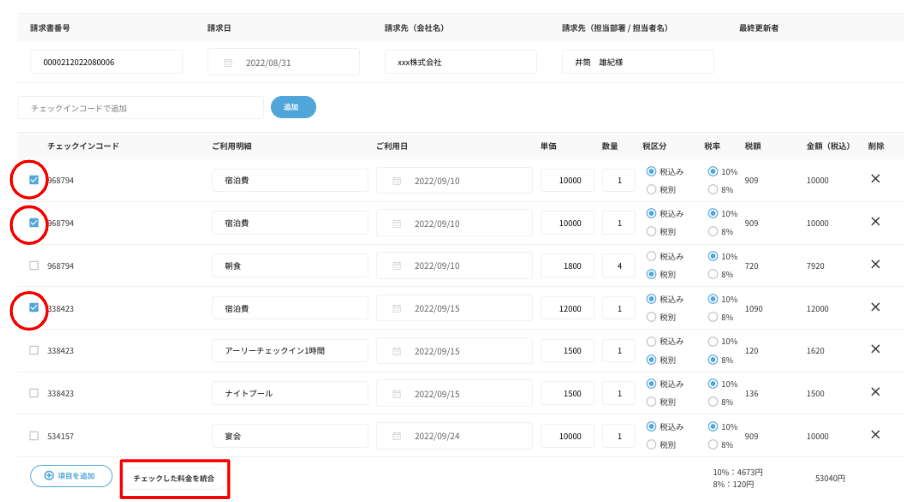The height and width of the screenshot is (502, 912).
Task: Delete the 朝食 row with X icon
Action: click(x=875, y=264)
